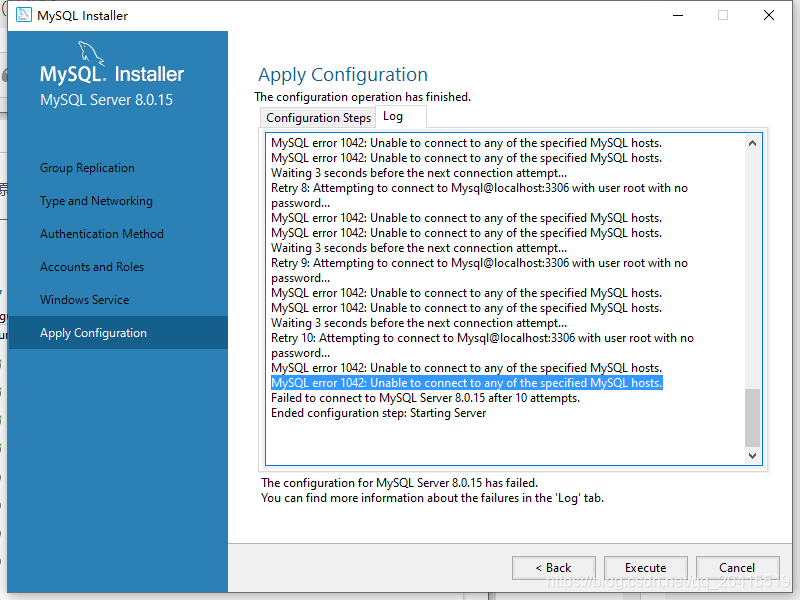Image resolution: width=800 pixels, height=600 pixels.
Task: Click the Execute button
Action: [x=645, y=568]
